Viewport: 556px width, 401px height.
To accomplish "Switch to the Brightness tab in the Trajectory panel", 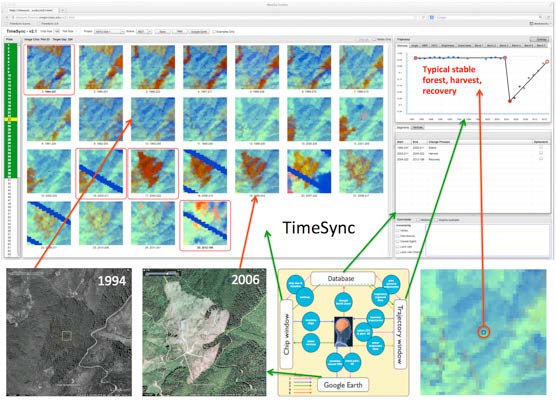I will click(x=447, y=46).
